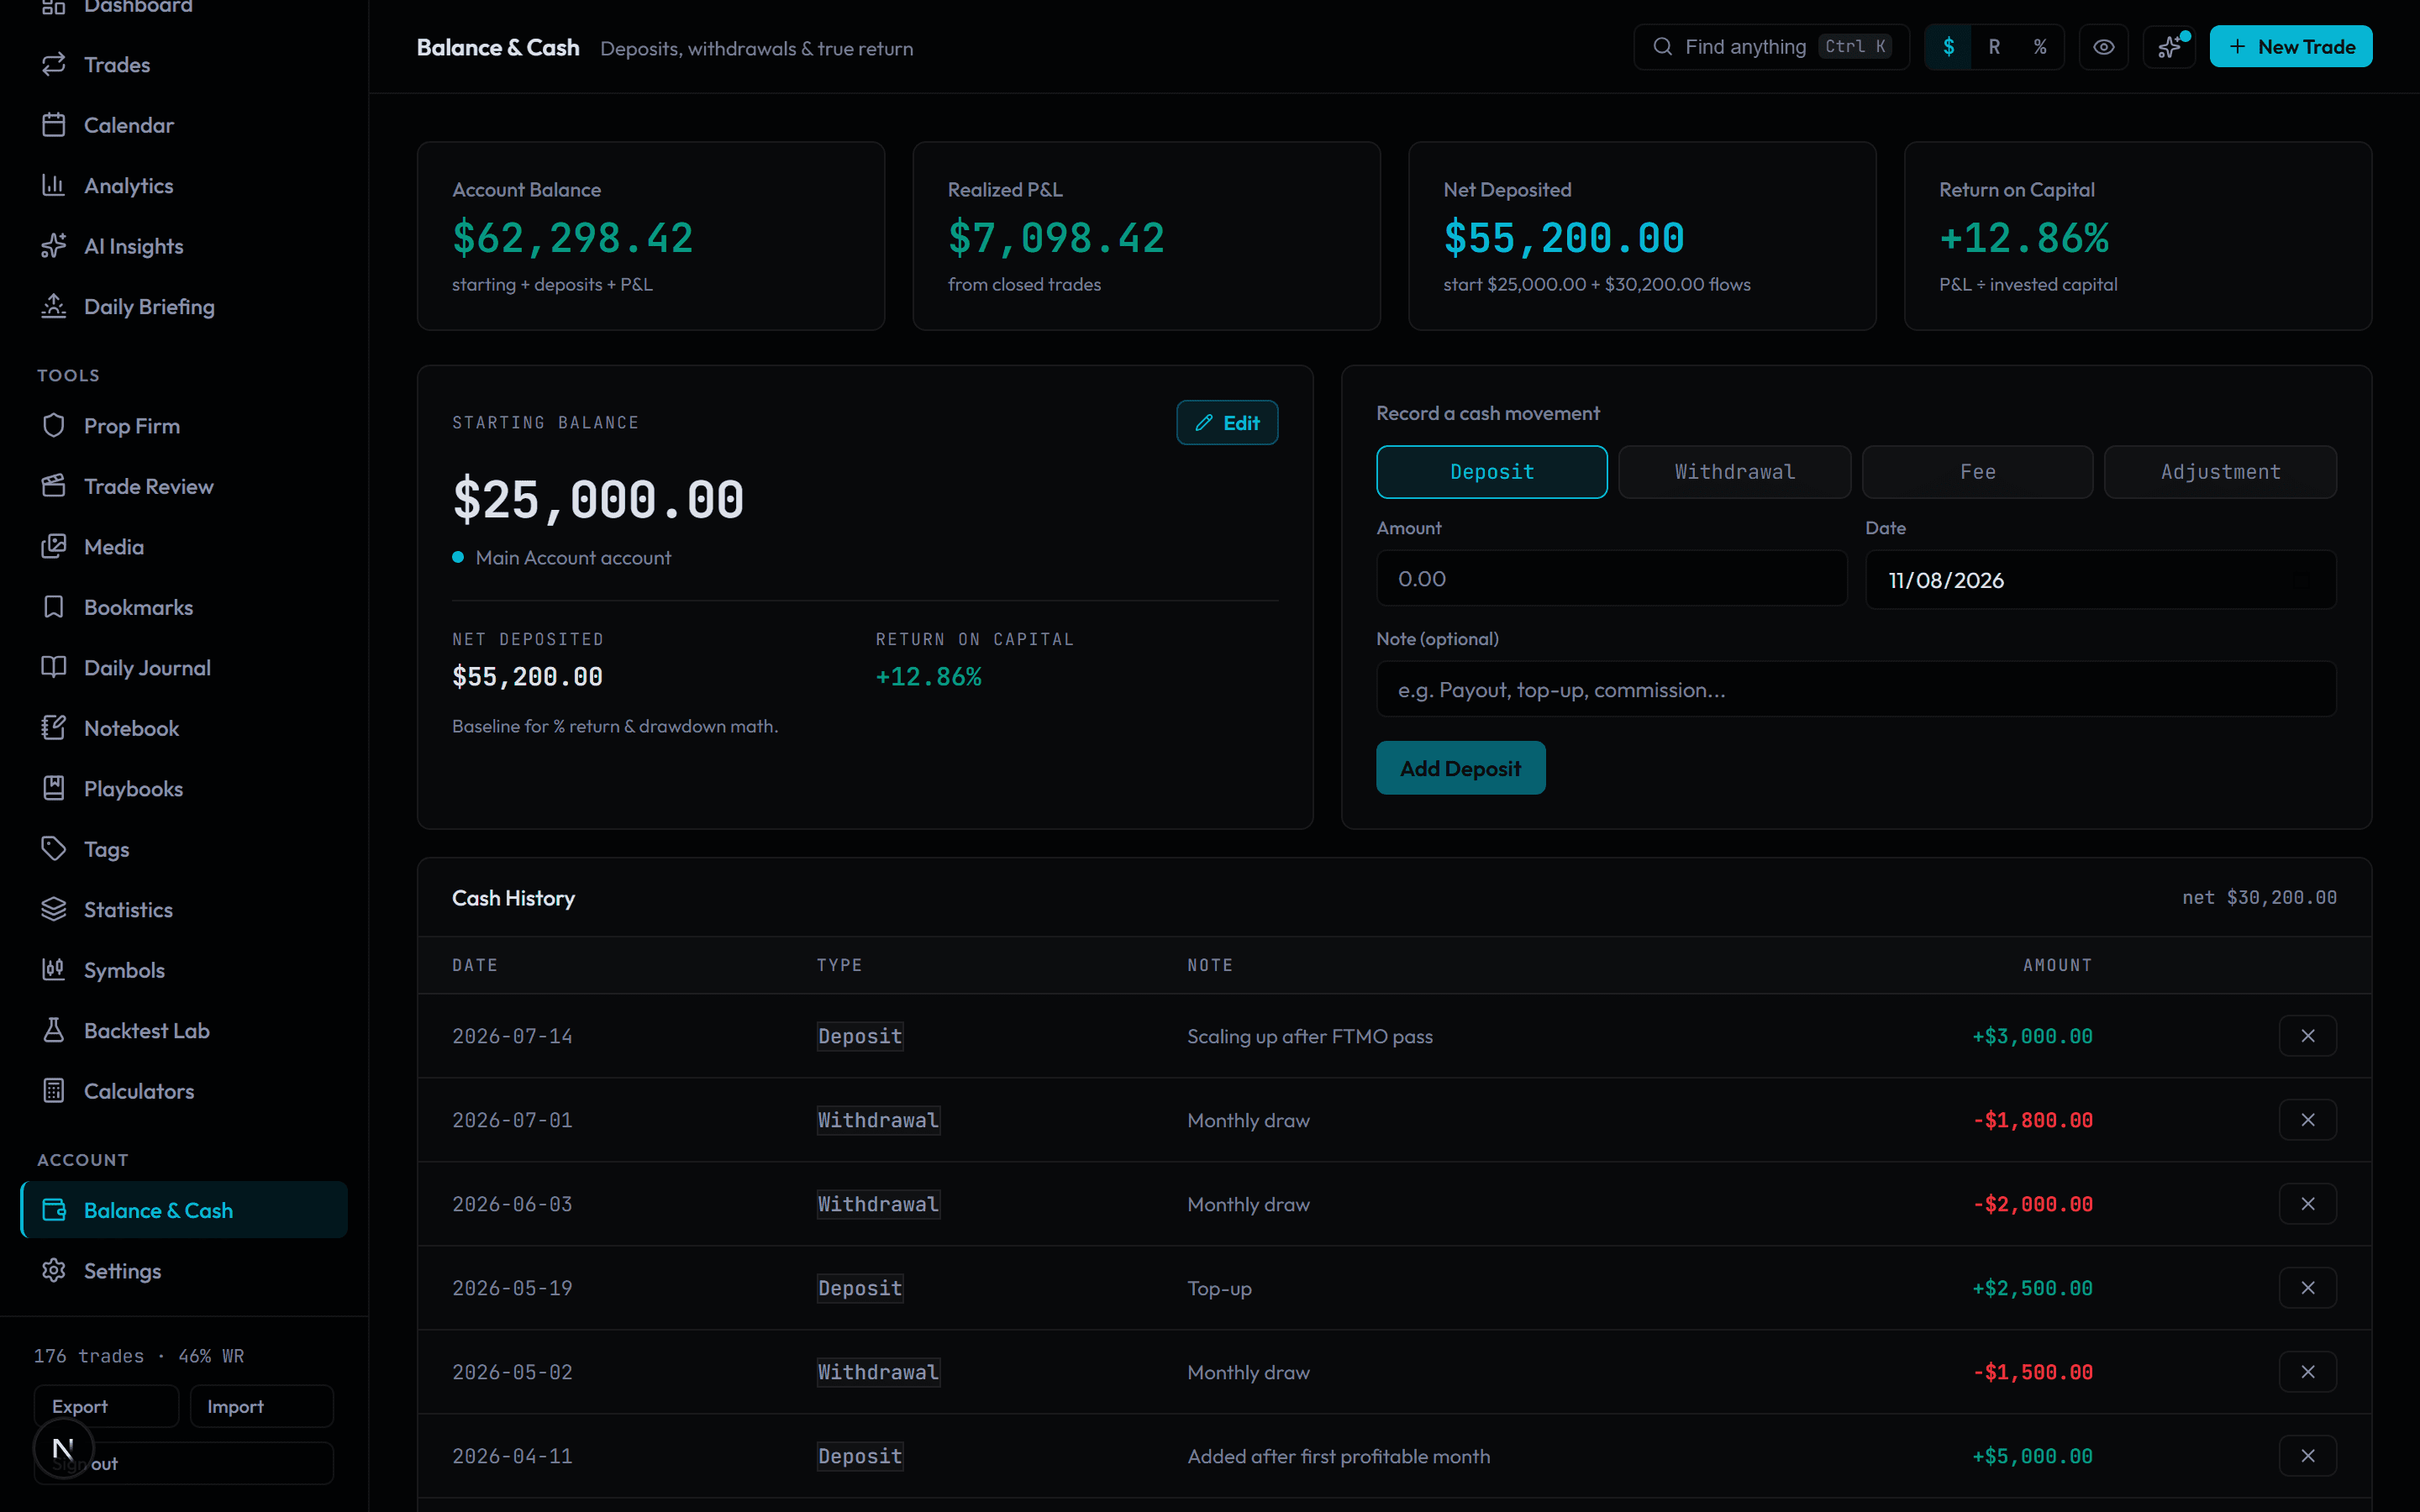Open Settings from sidebar
Screen dimensions: 2420x1512
184,1271
